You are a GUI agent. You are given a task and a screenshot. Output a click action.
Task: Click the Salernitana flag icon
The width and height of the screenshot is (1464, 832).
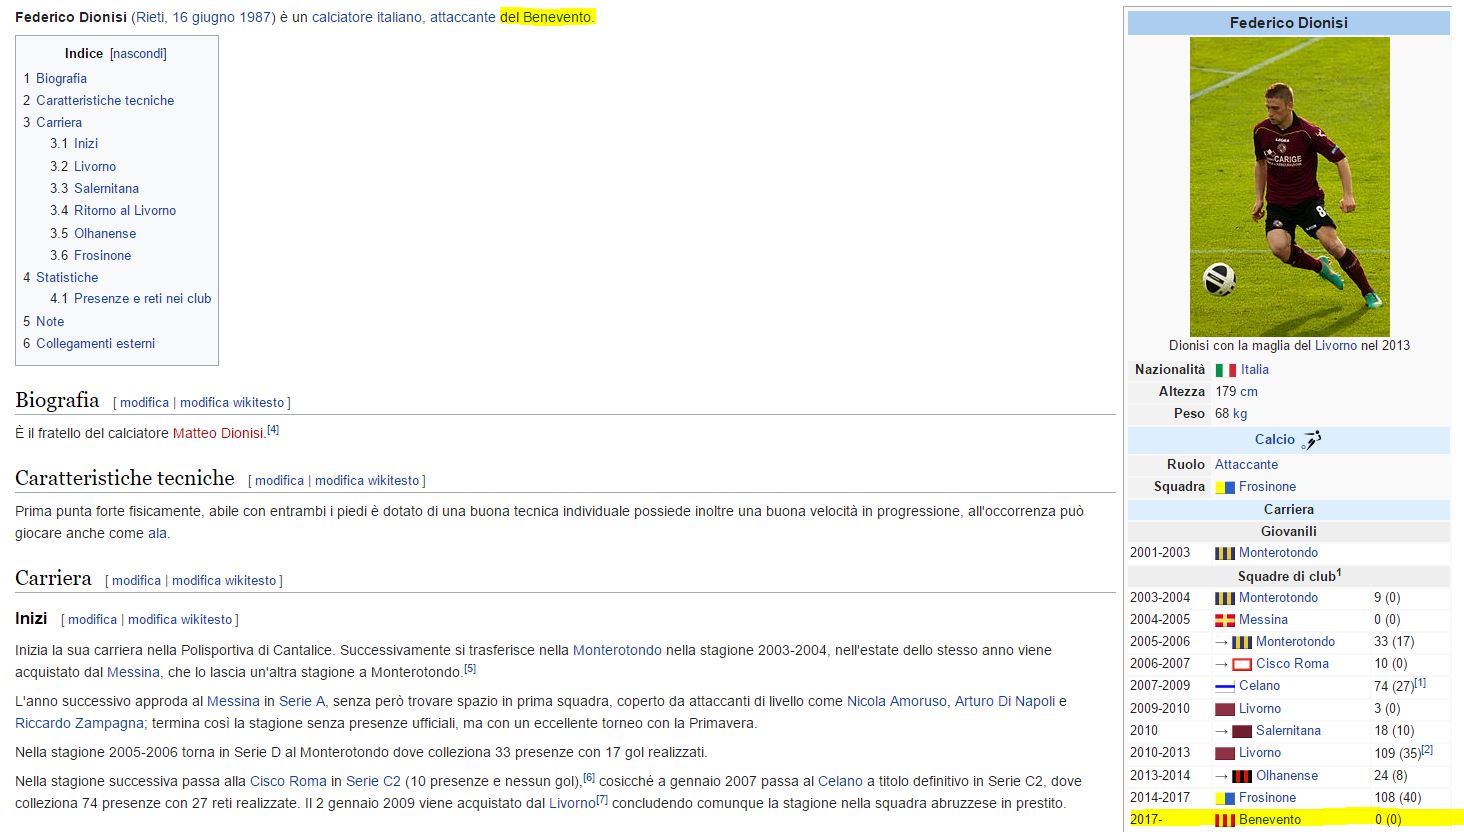[x=1242, y=731]
